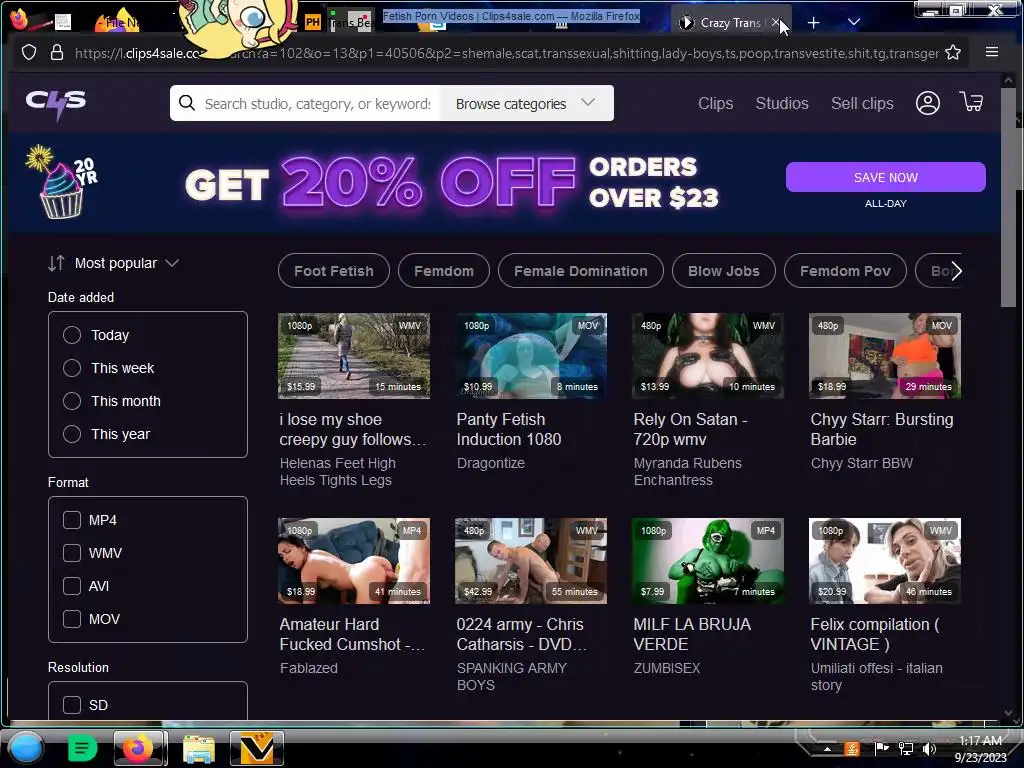Click the URL address bar
The height and width of the screenshot is (768, 1024).
point(506,53)
